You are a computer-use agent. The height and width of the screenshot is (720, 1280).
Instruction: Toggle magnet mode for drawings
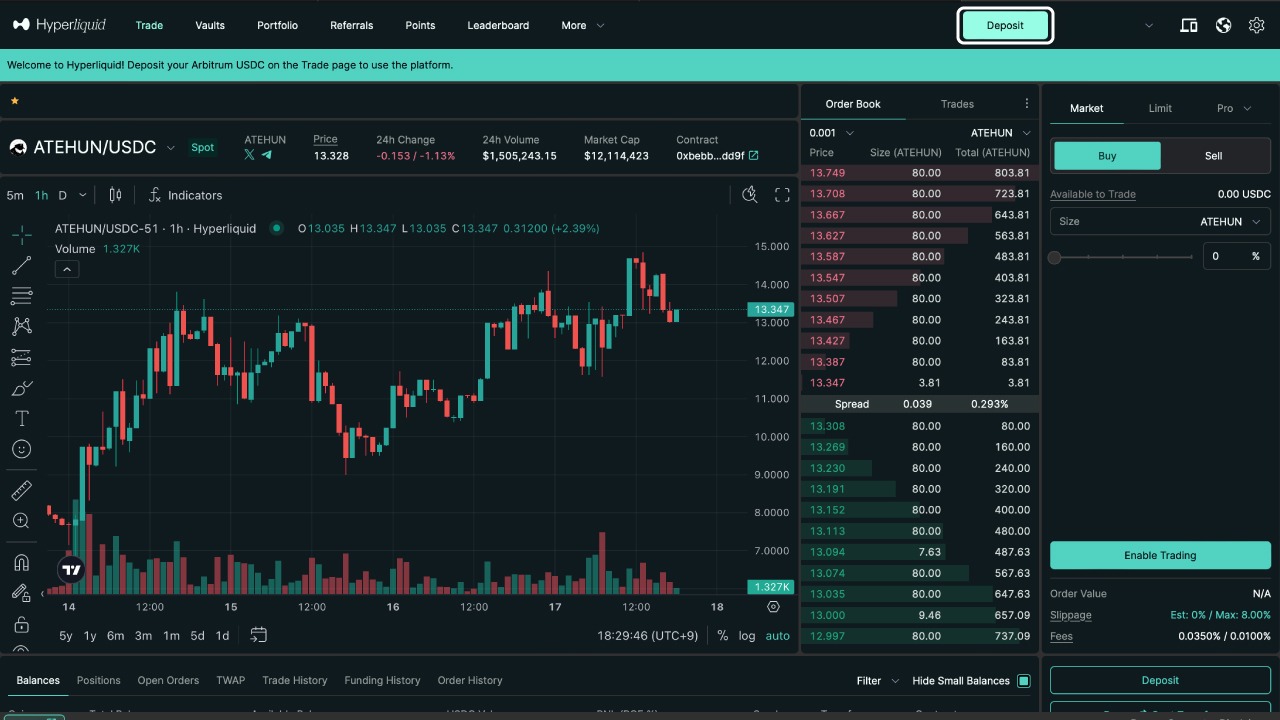[21, 562]
